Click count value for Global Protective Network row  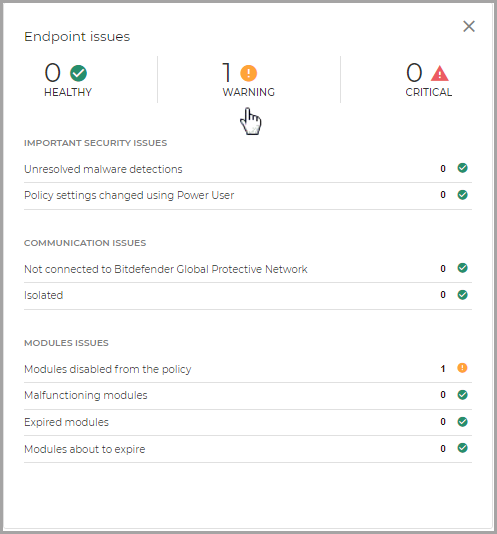443,269
